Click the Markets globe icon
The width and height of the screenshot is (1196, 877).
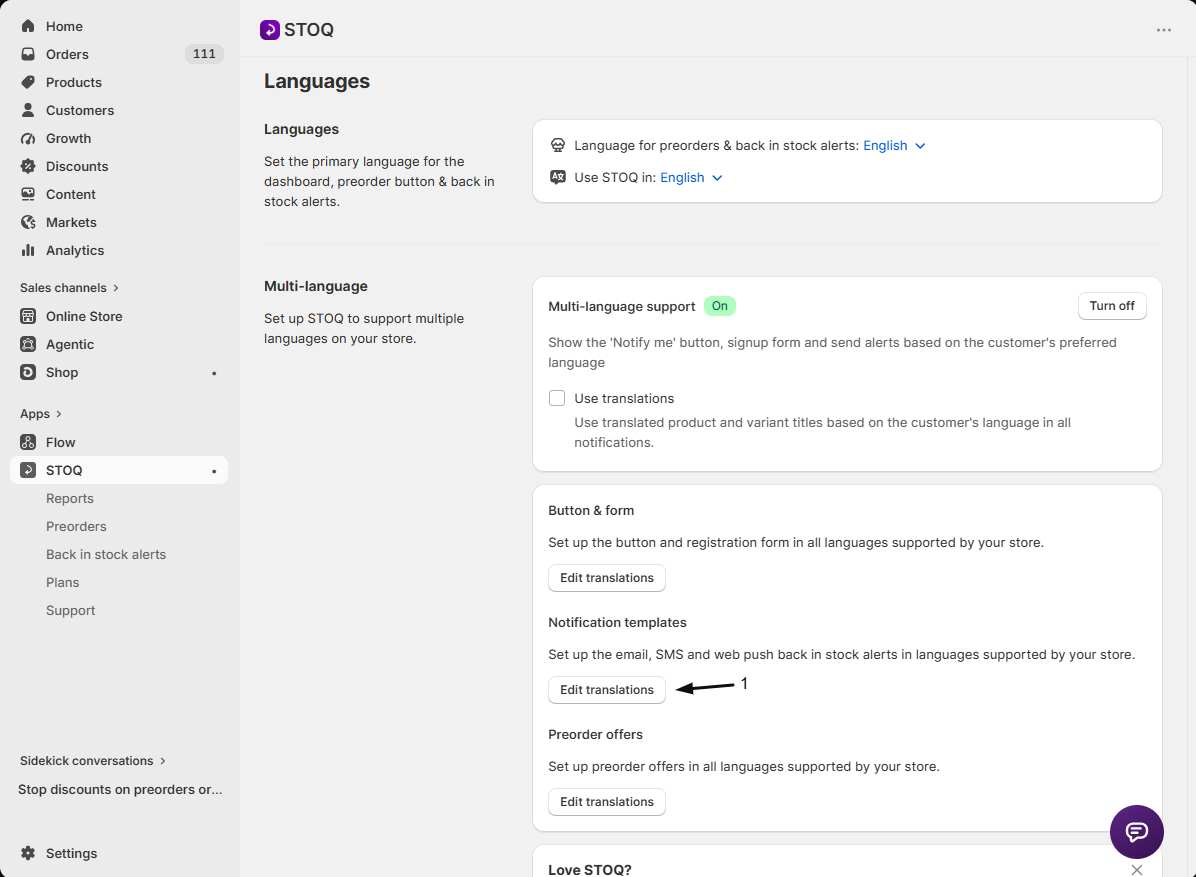[28, 222]
